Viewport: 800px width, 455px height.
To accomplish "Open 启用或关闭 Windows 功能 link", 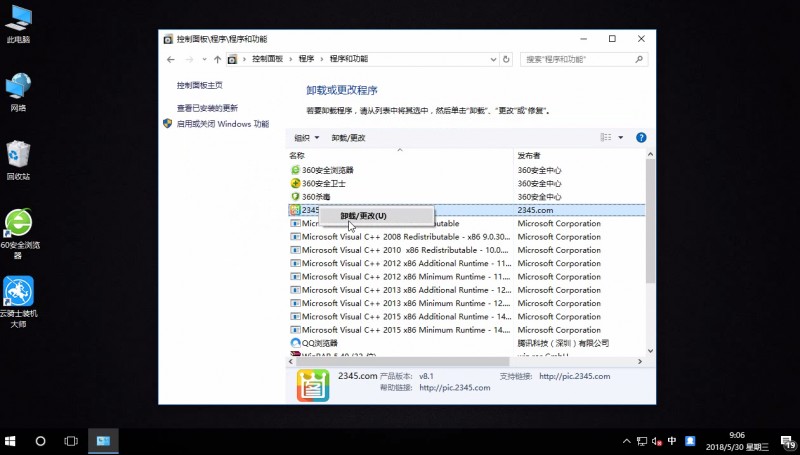I will tap(222, 124).
